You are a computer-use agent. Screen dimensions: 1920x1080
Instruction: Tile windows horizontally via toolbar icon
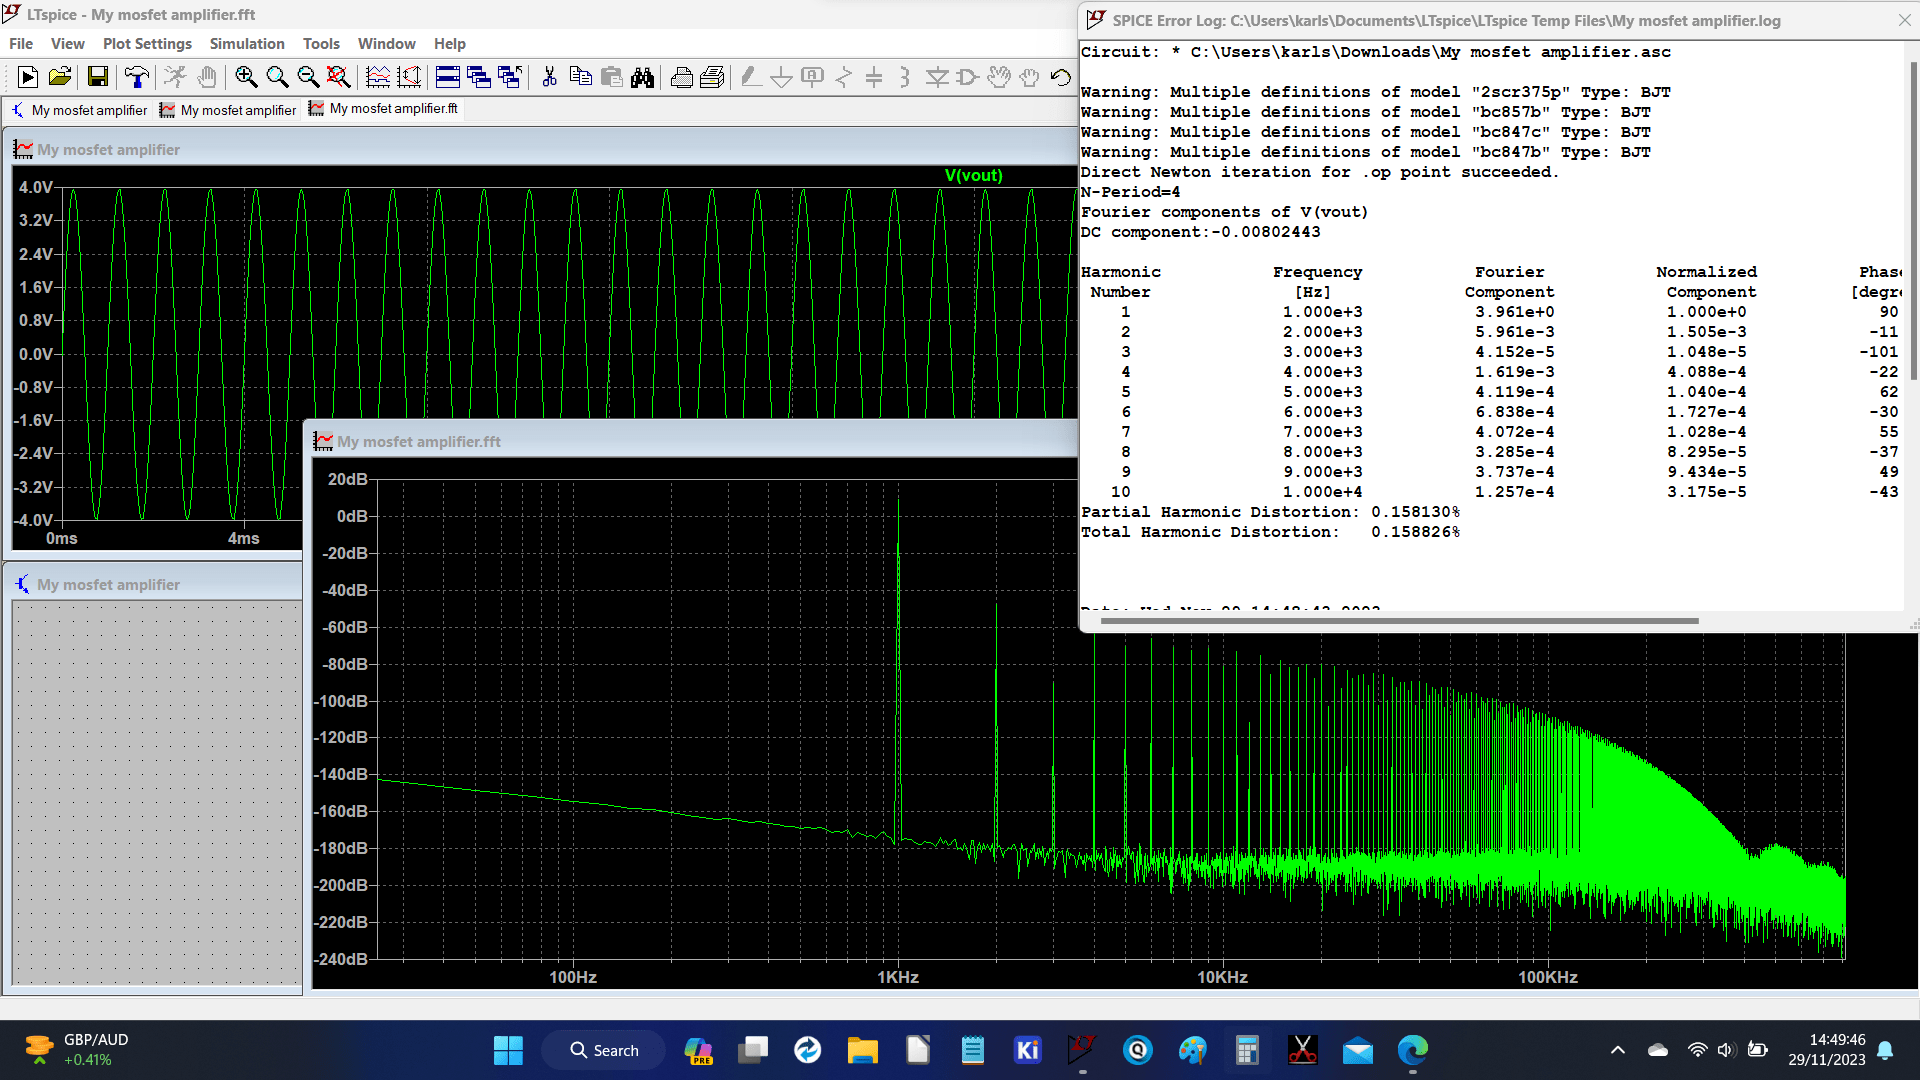coord(448,77)
